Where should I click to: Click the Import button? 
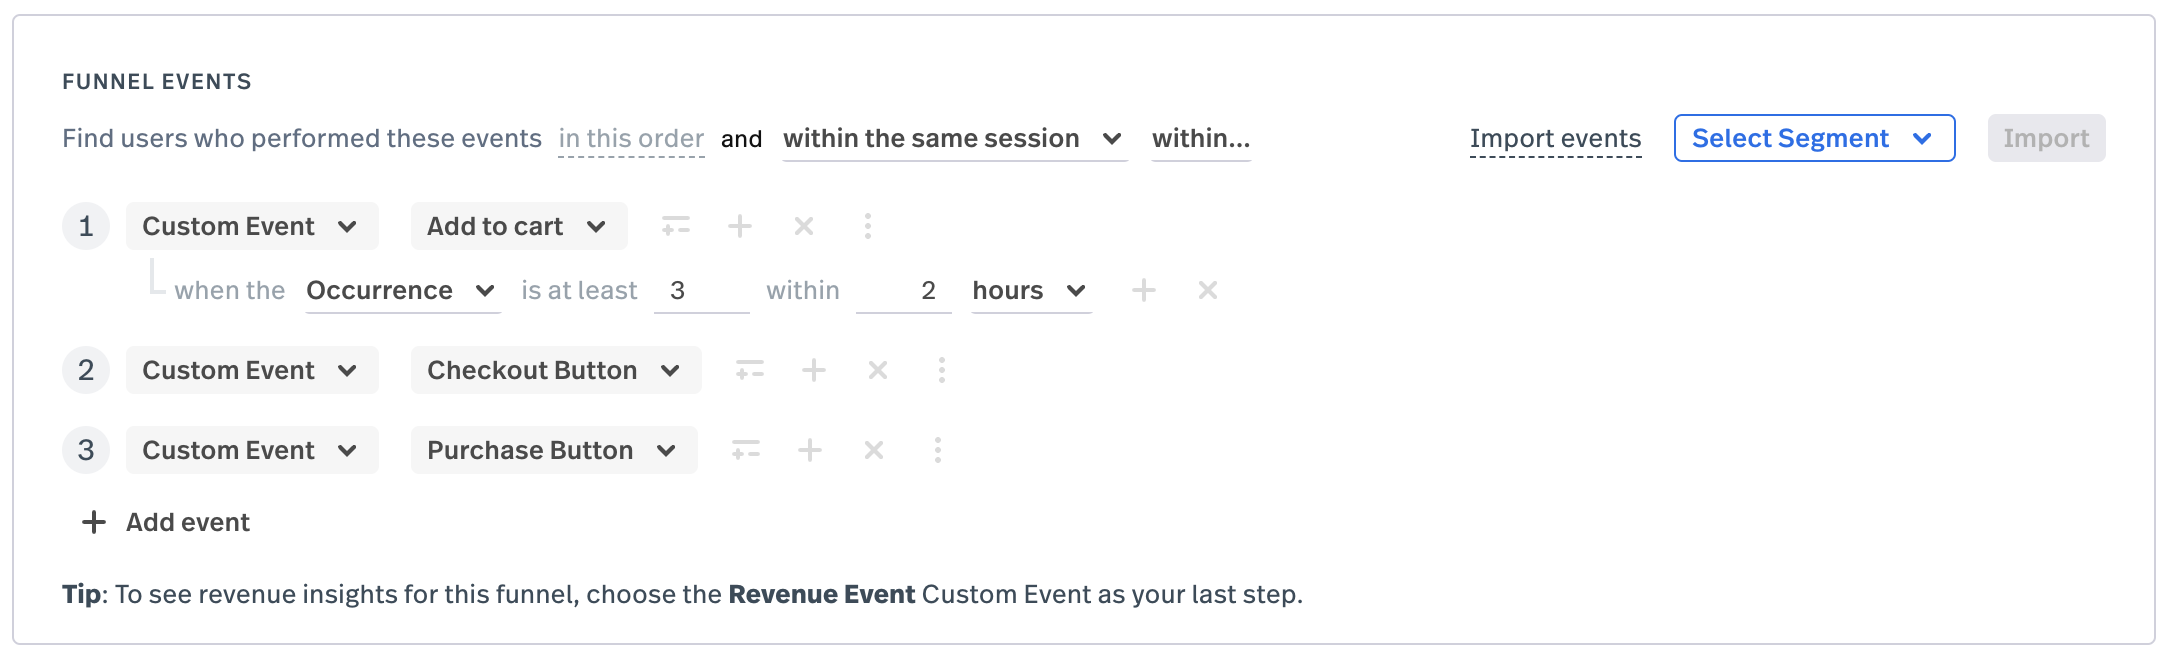click(2046, 138)
